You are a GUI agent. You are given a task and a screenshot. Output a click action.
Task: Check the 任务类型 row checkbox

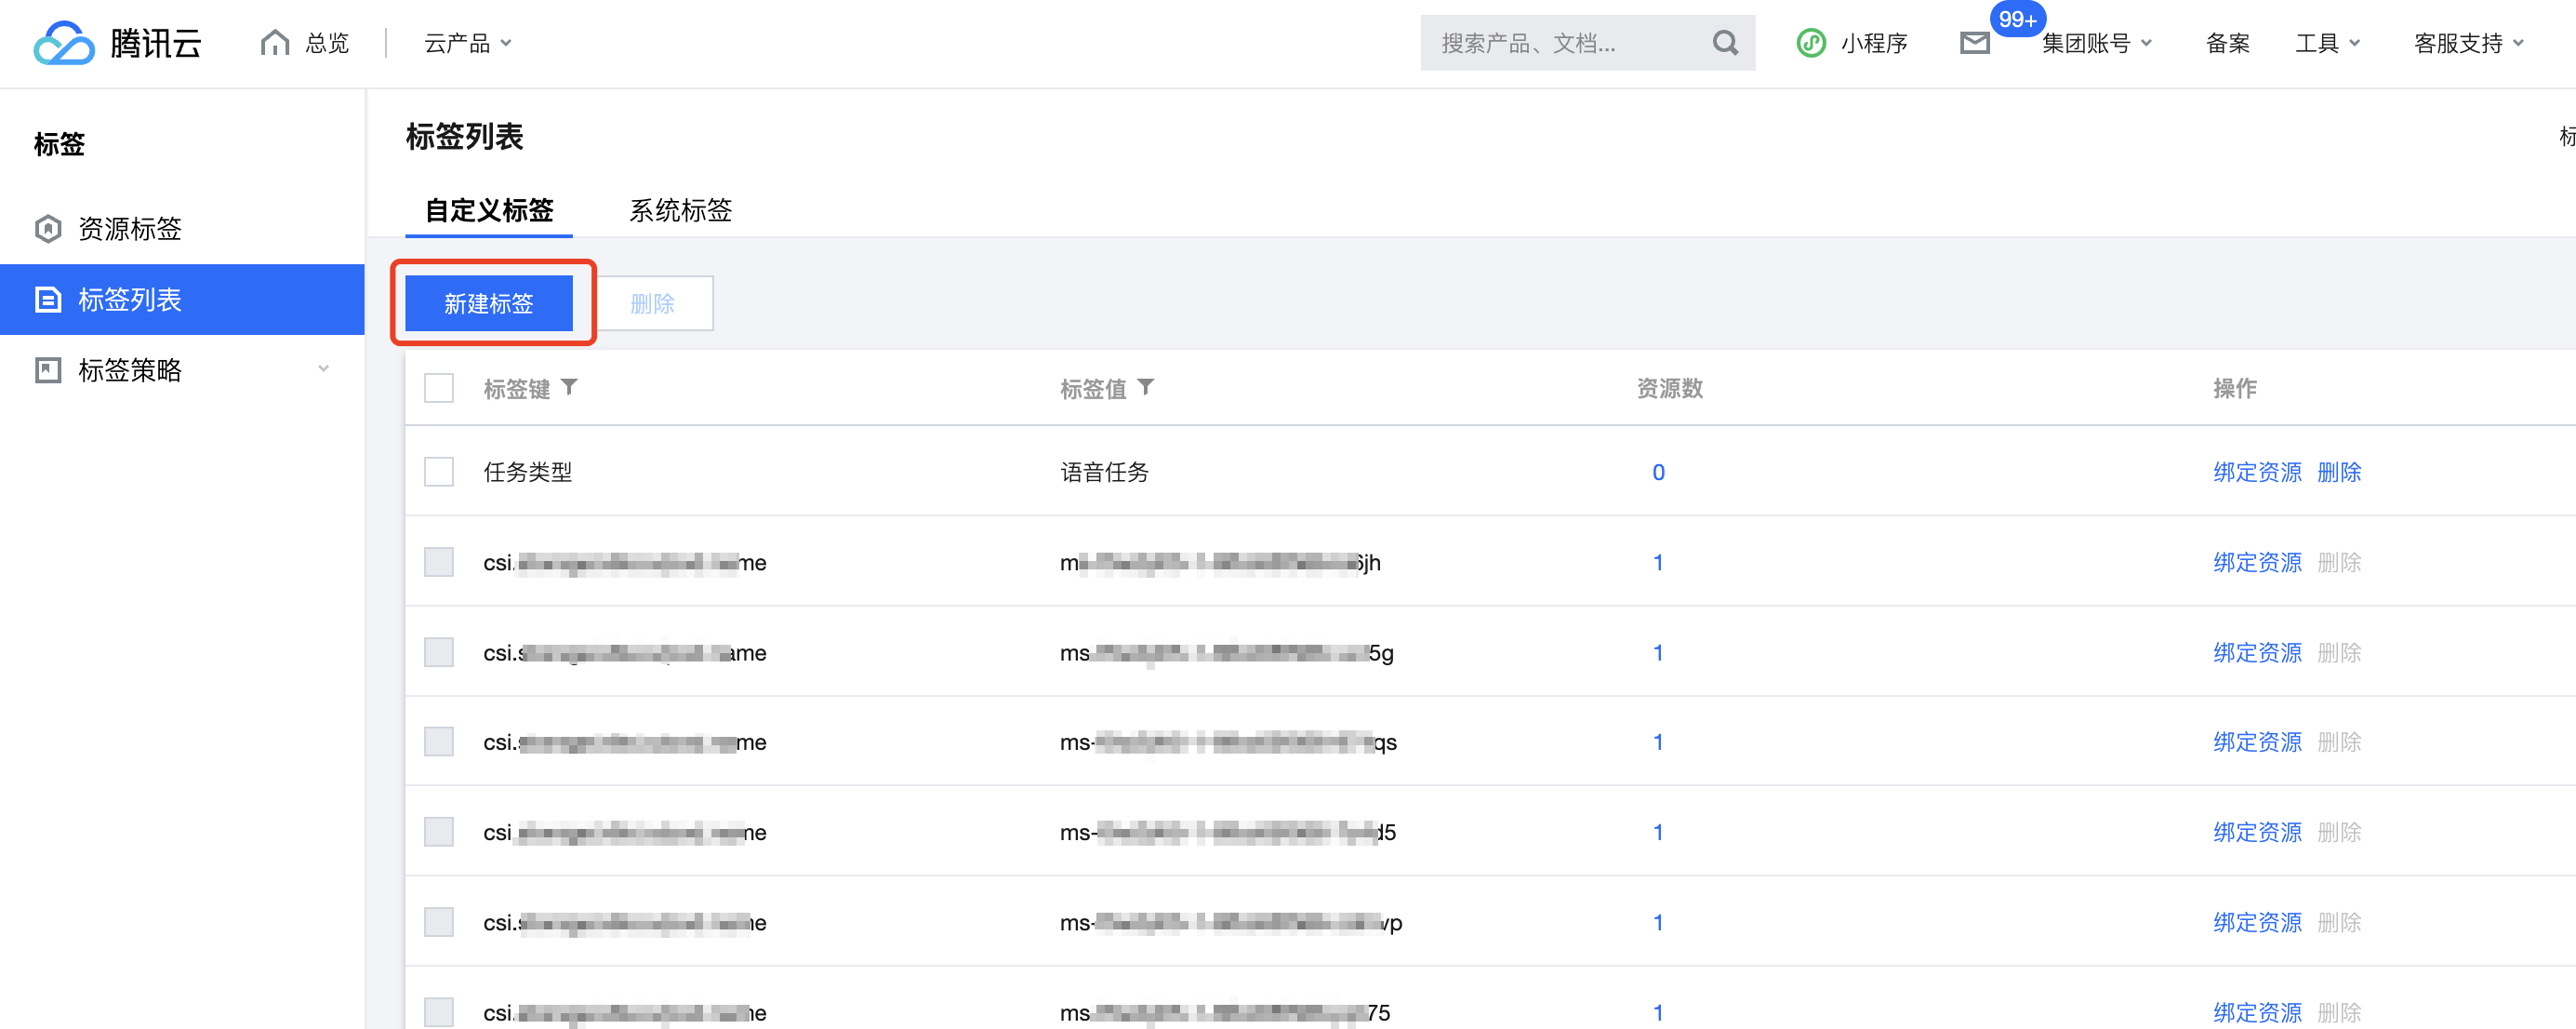(439, 472)
